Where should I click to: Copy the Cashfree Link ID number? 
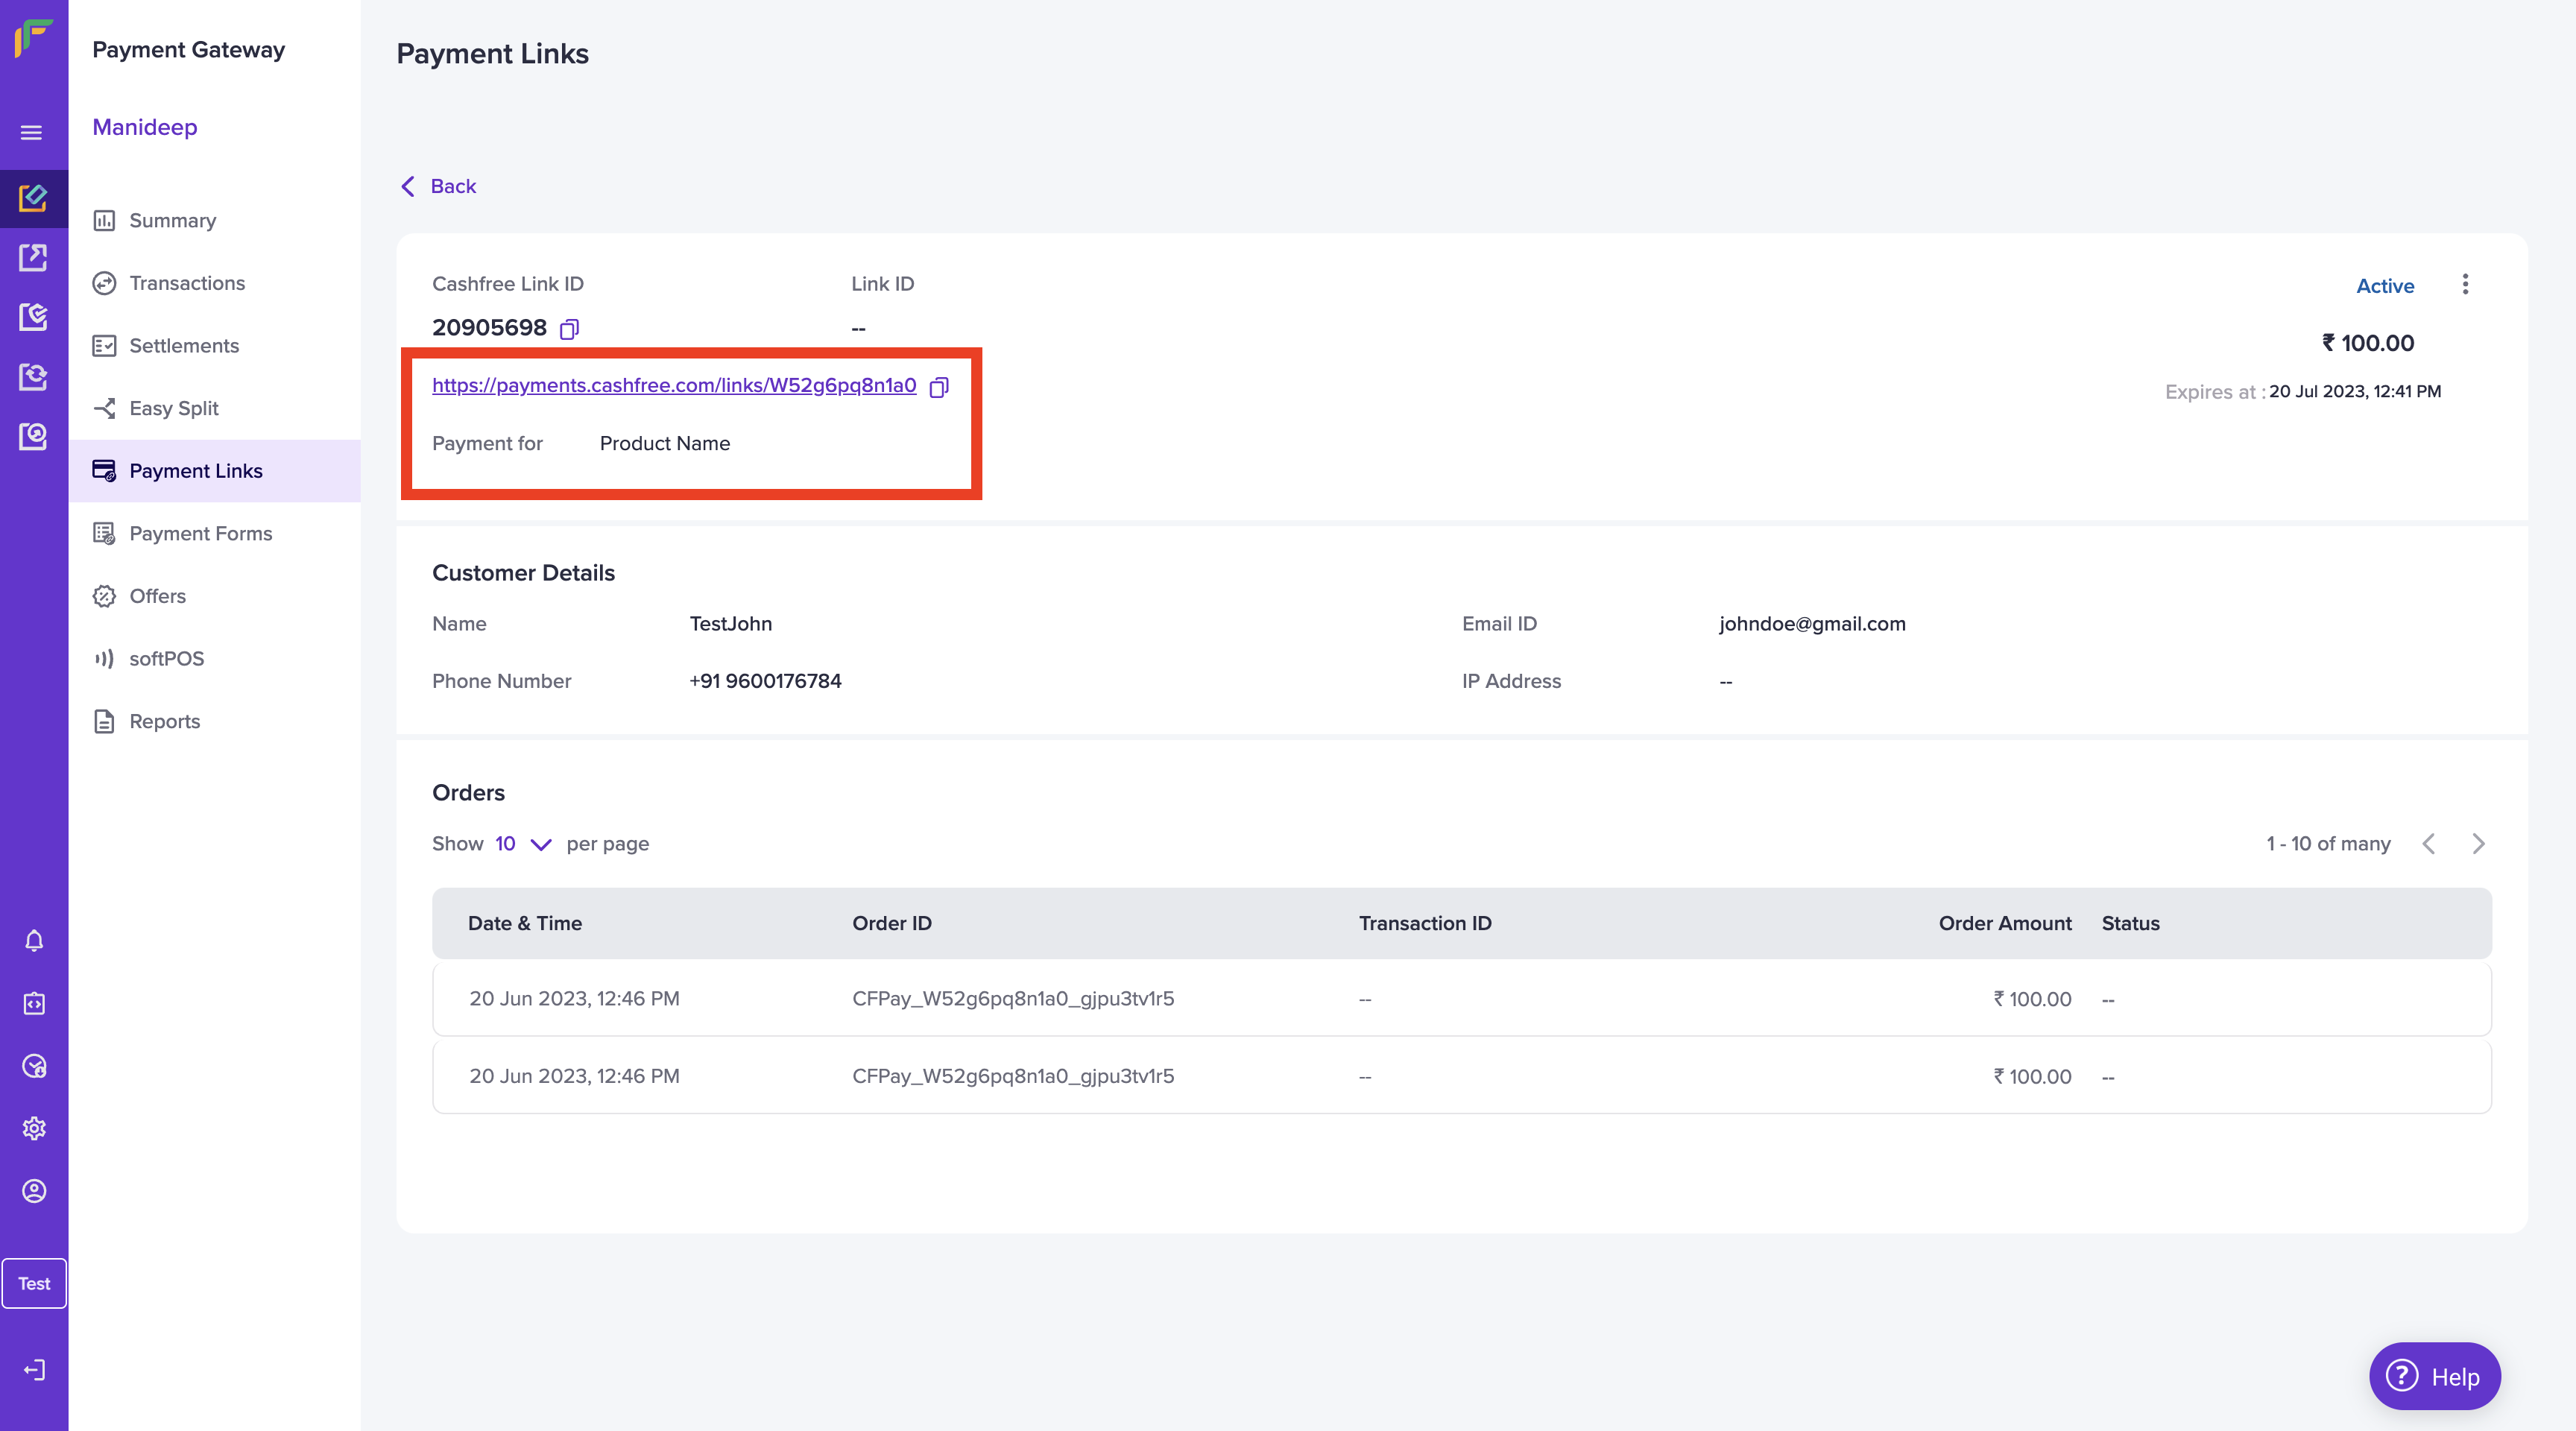coord(569,329)
